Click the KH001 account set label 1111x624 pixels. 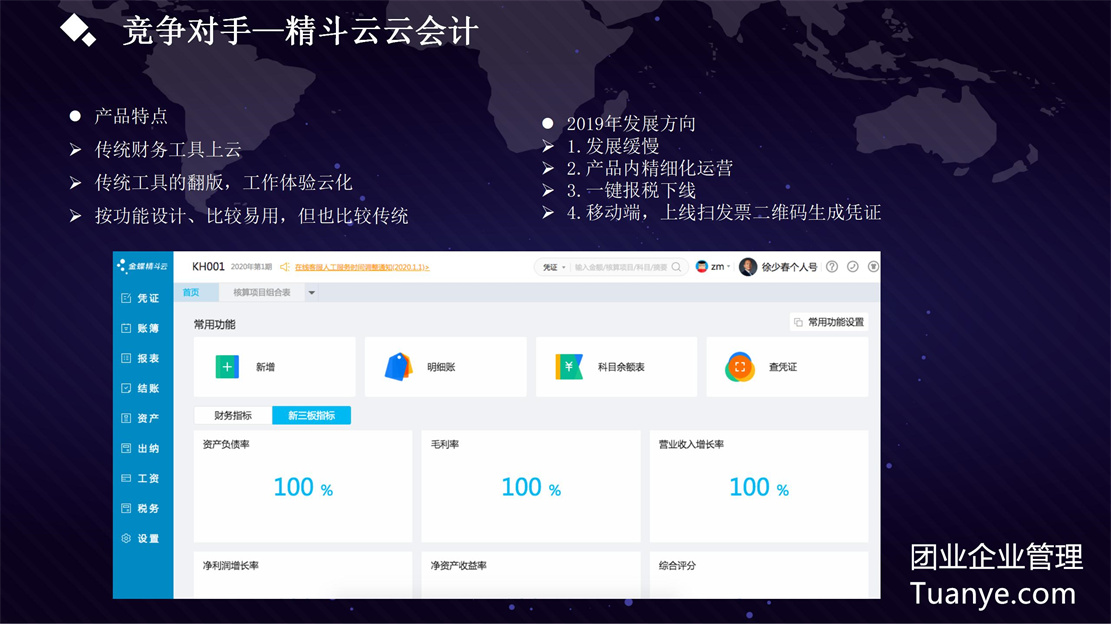pos(208,266)
